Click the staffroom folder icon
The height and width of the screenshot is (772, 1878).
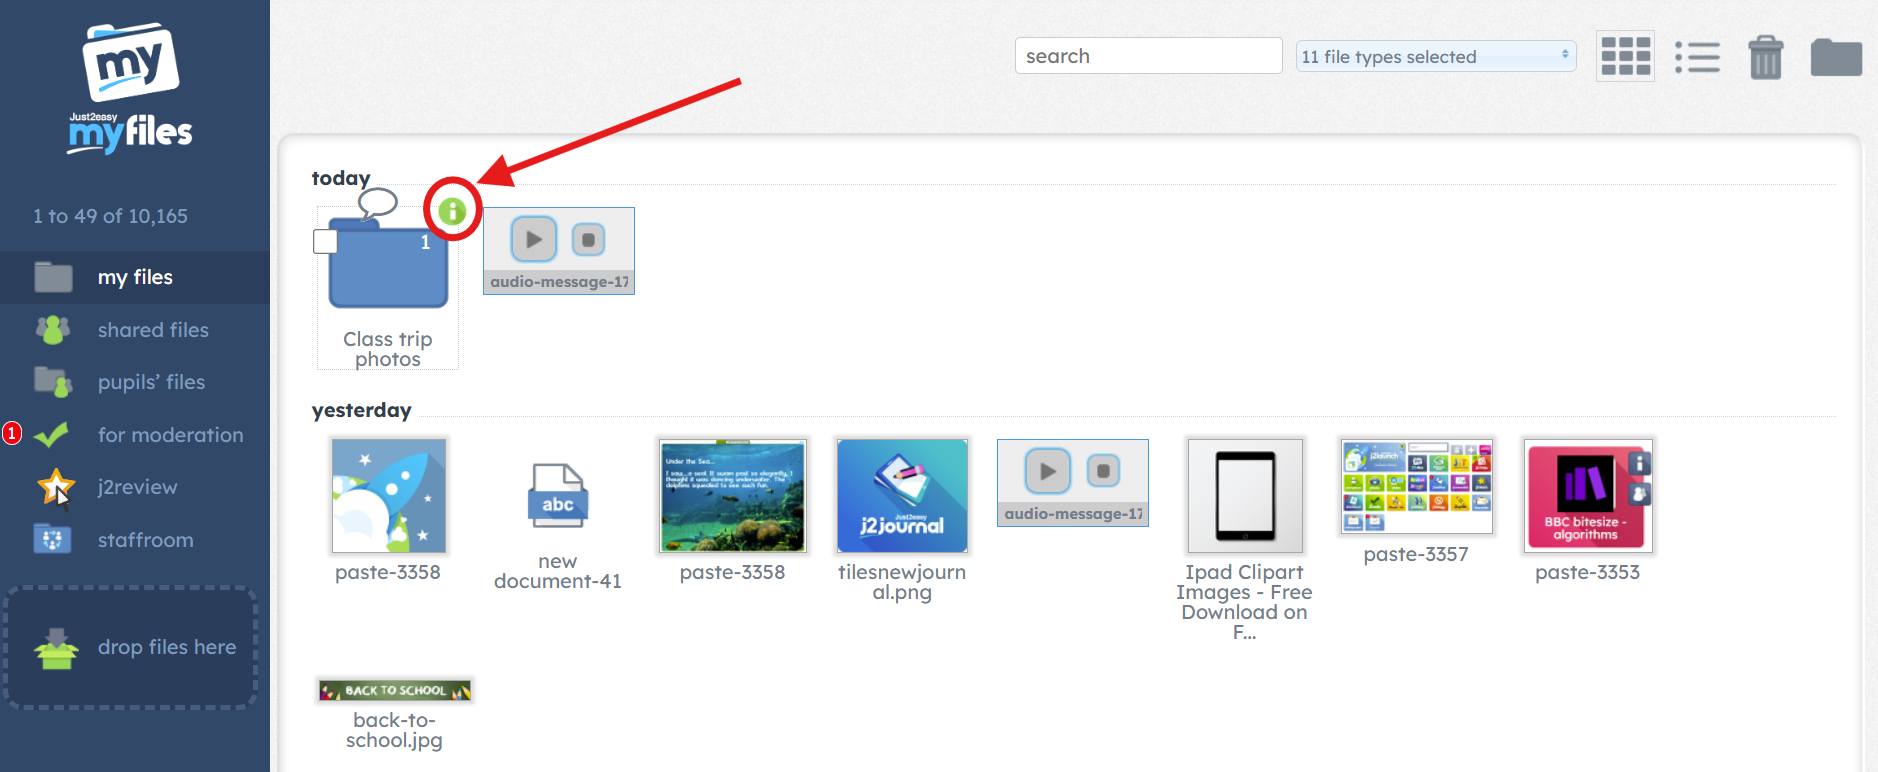click(52, 539)
